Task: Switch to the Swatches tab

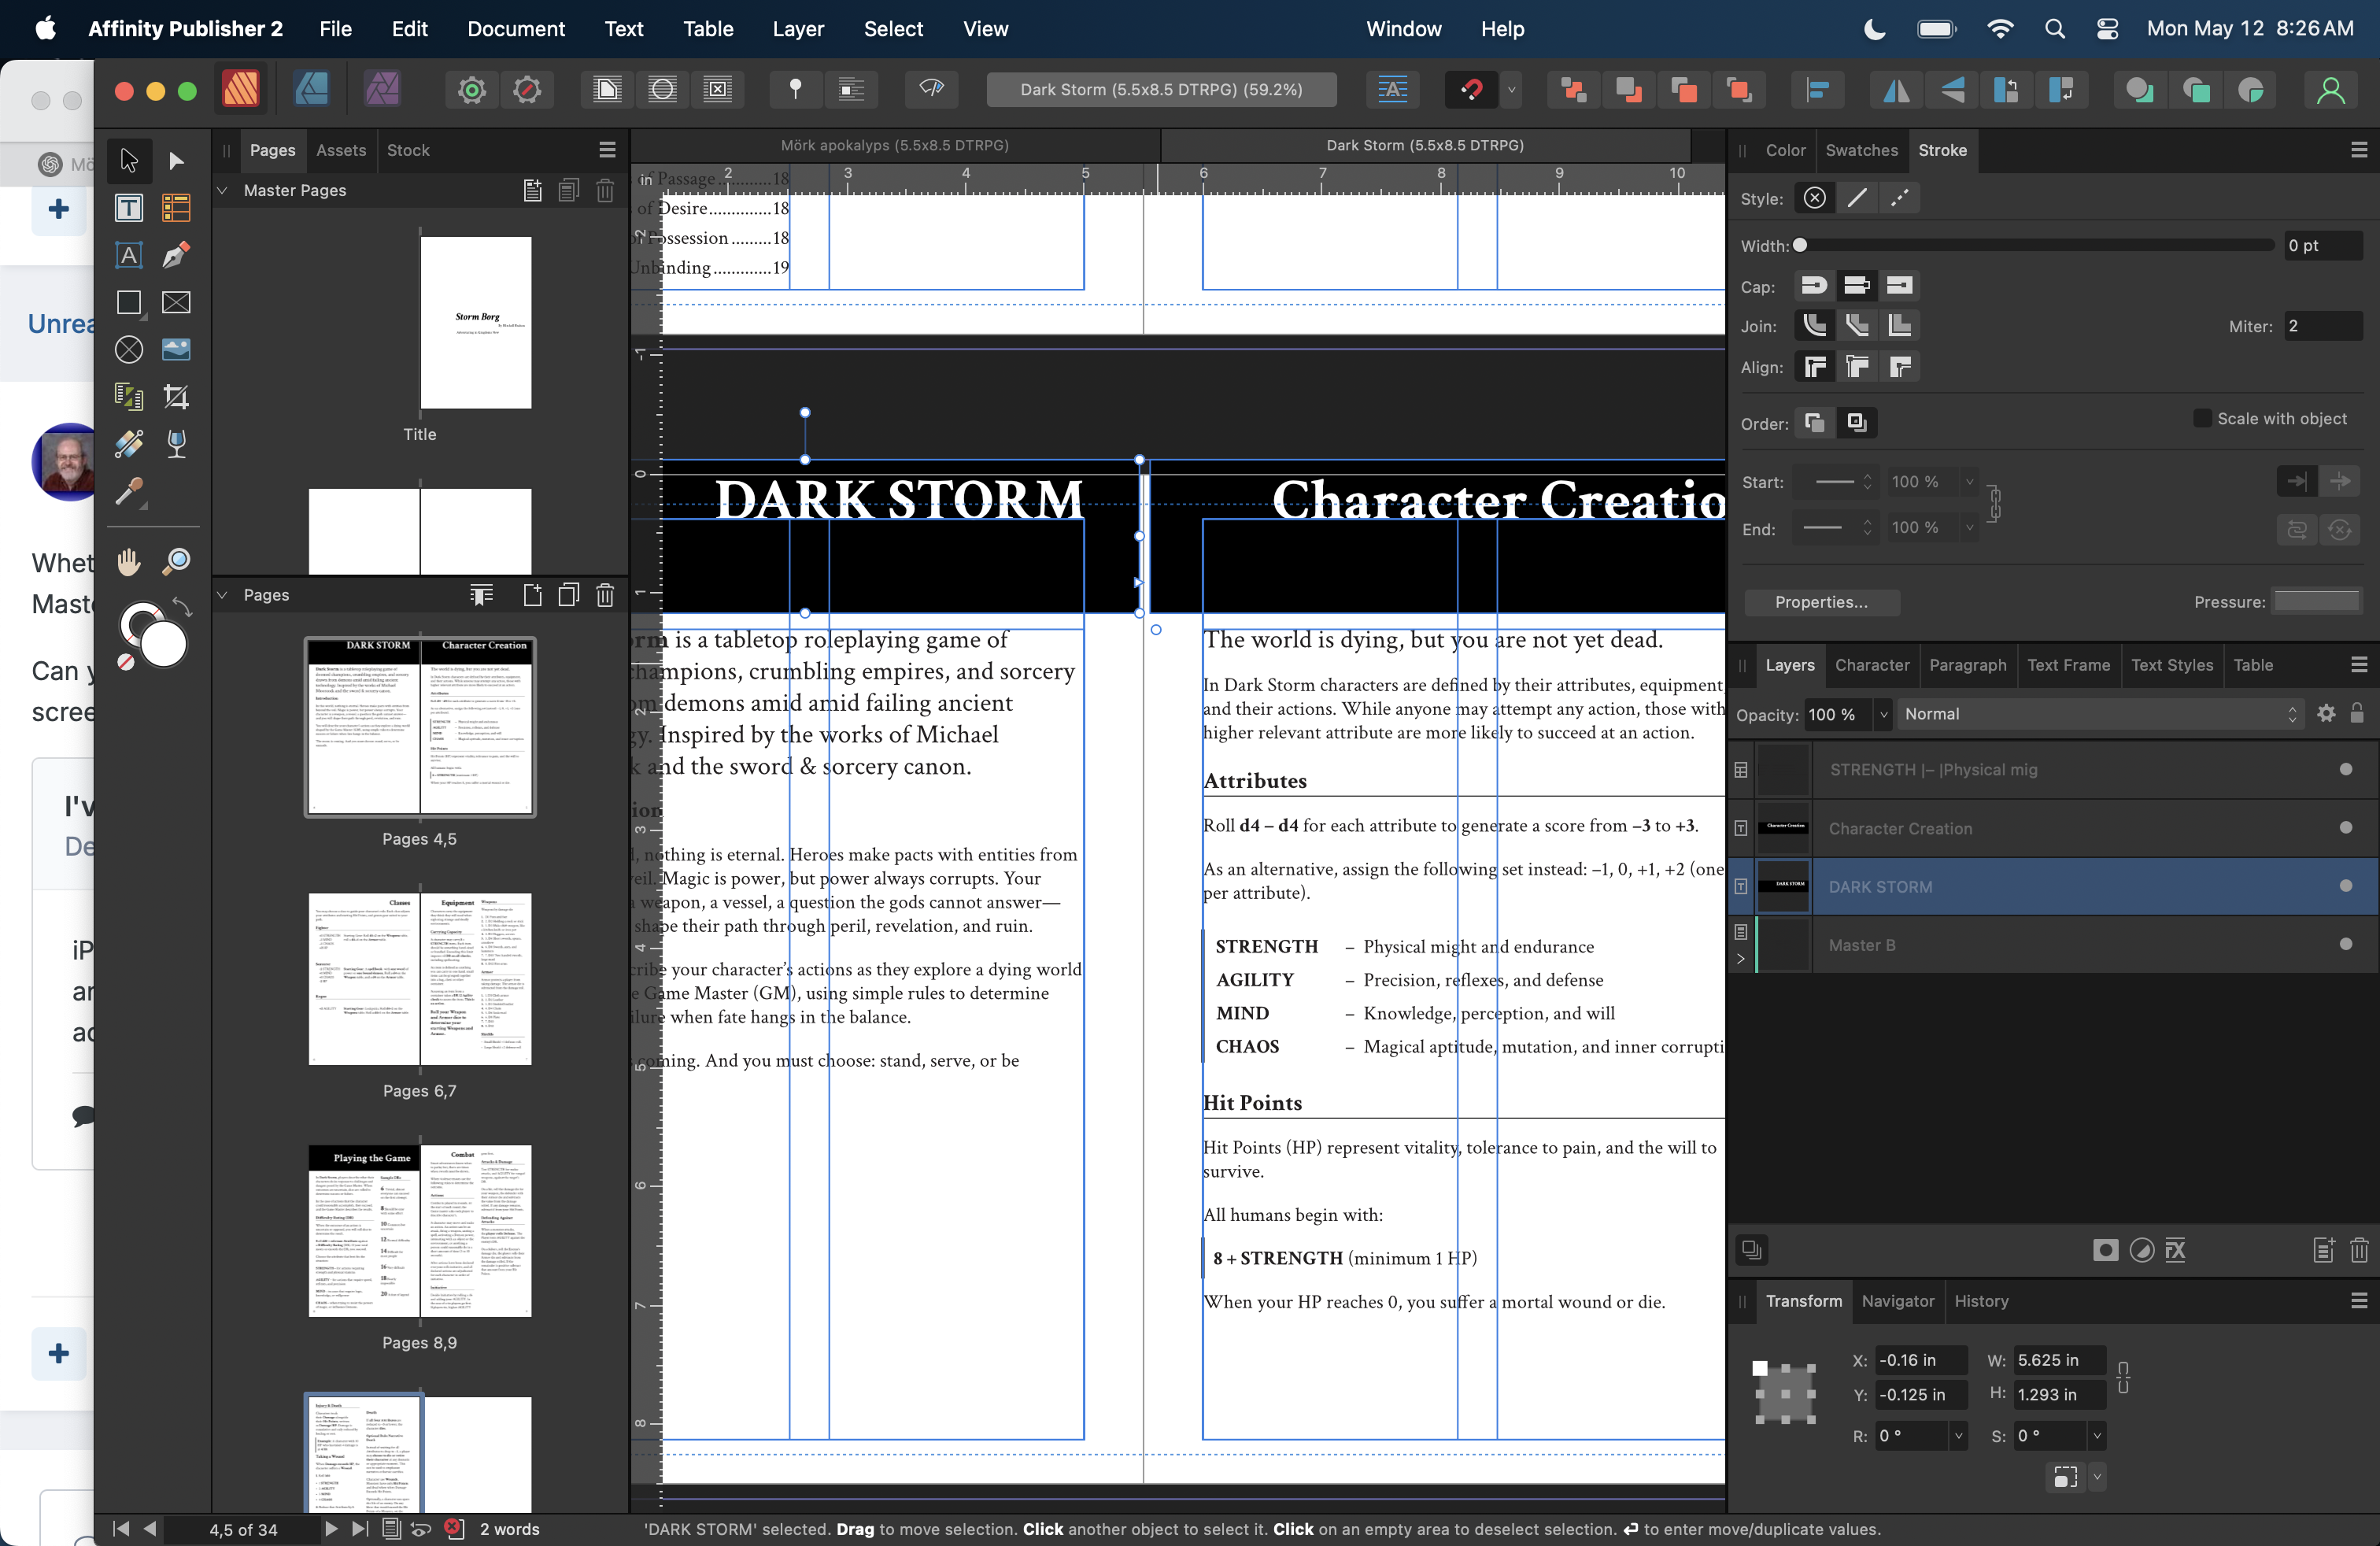Action: coord(1861,150)
